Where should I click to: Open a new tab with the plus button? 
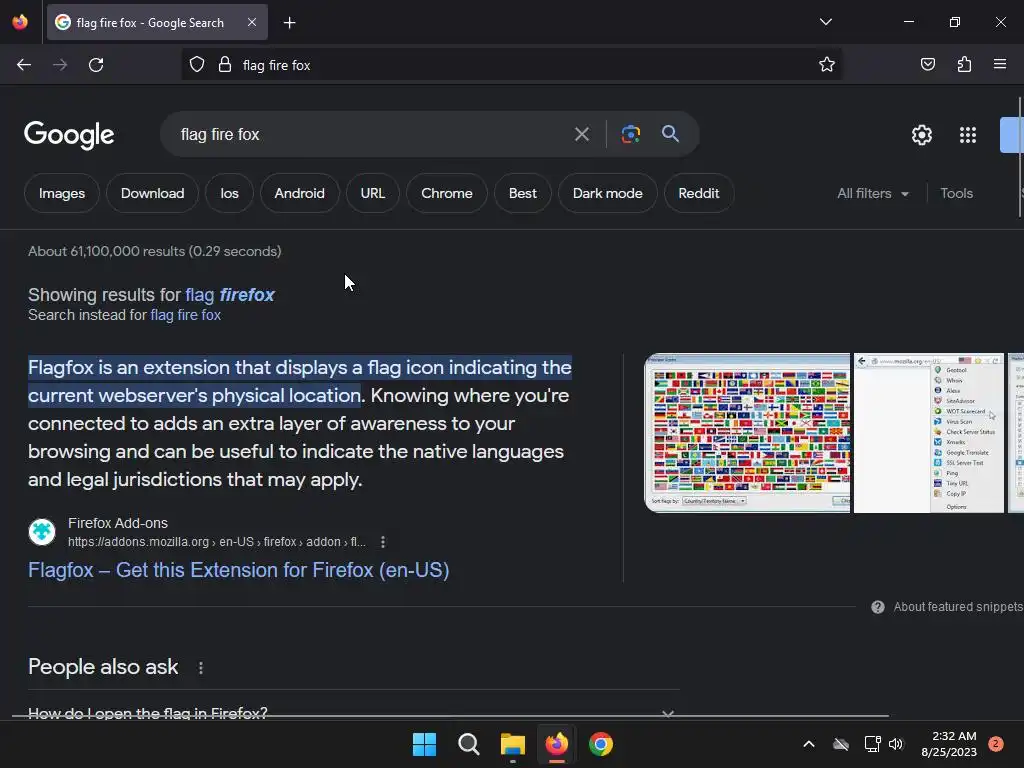point(289,23)
